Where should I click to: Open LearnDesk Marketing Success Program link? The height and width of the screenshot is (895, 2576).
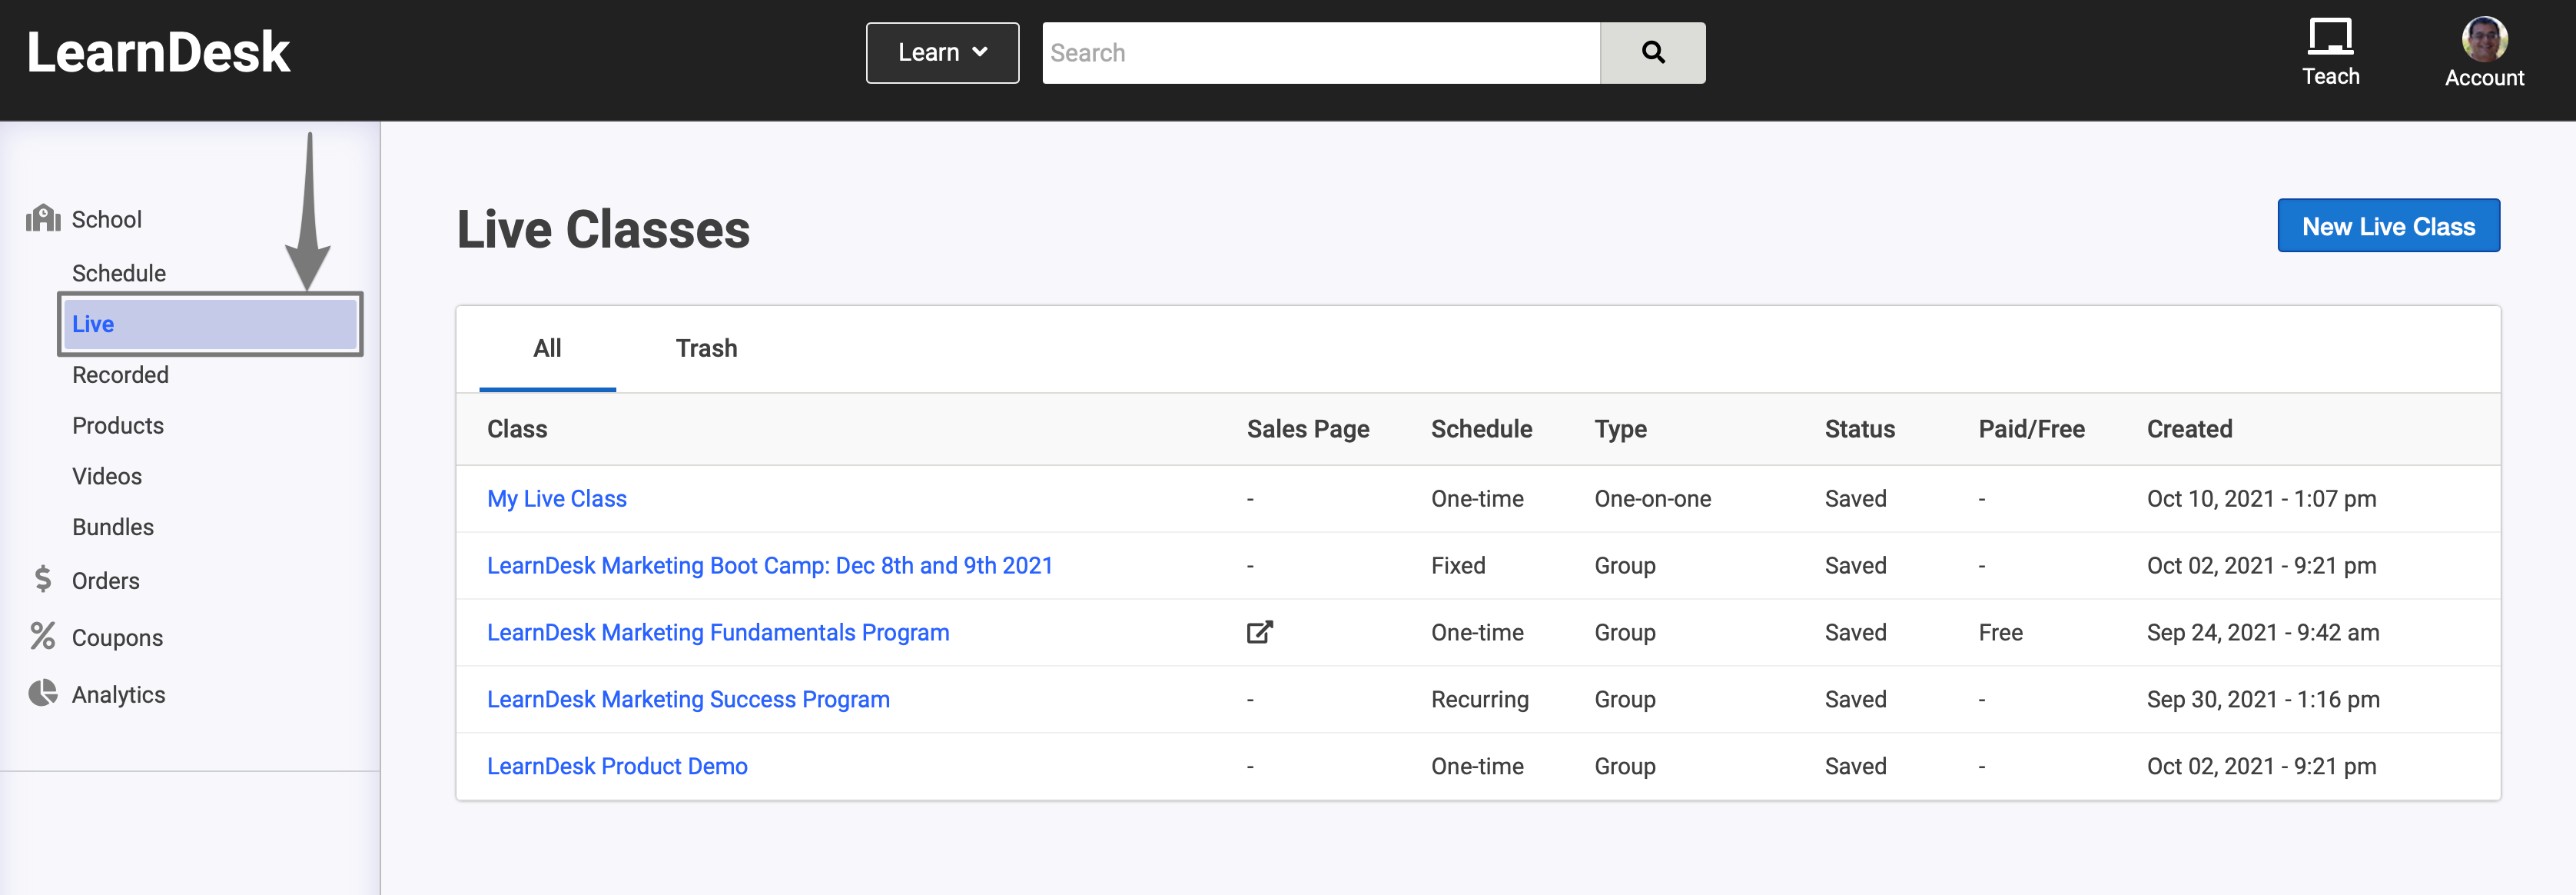pyautogui.click(x=688, y=699)
